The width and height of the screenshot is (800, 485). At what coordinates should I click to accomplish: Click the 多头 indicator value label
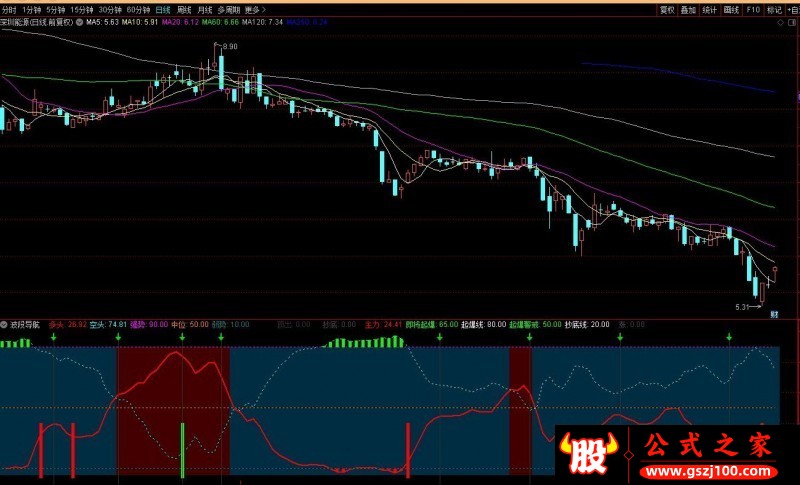pyautogui.click(x=67, y=324)
